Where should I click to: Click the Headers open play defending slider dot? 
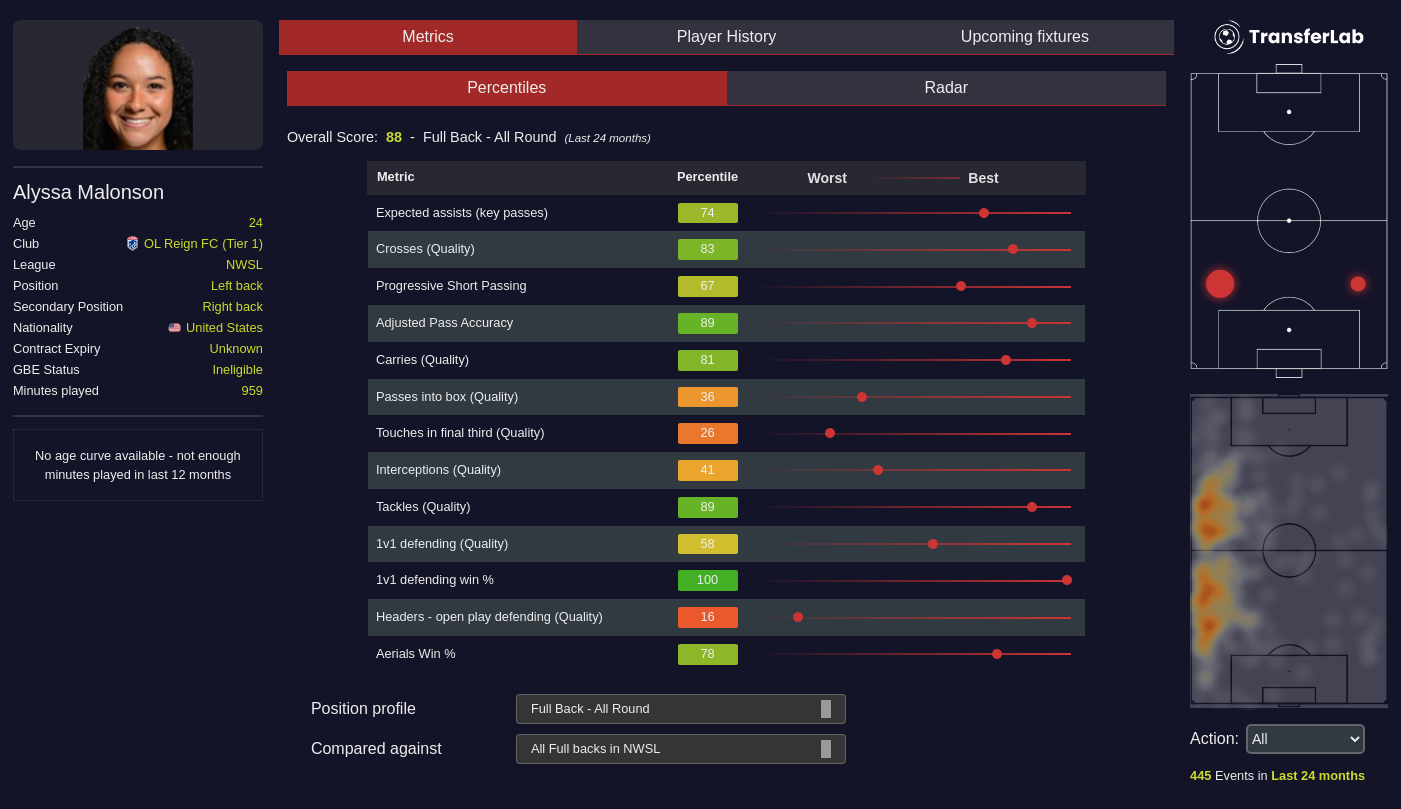[x=798, y=617]
